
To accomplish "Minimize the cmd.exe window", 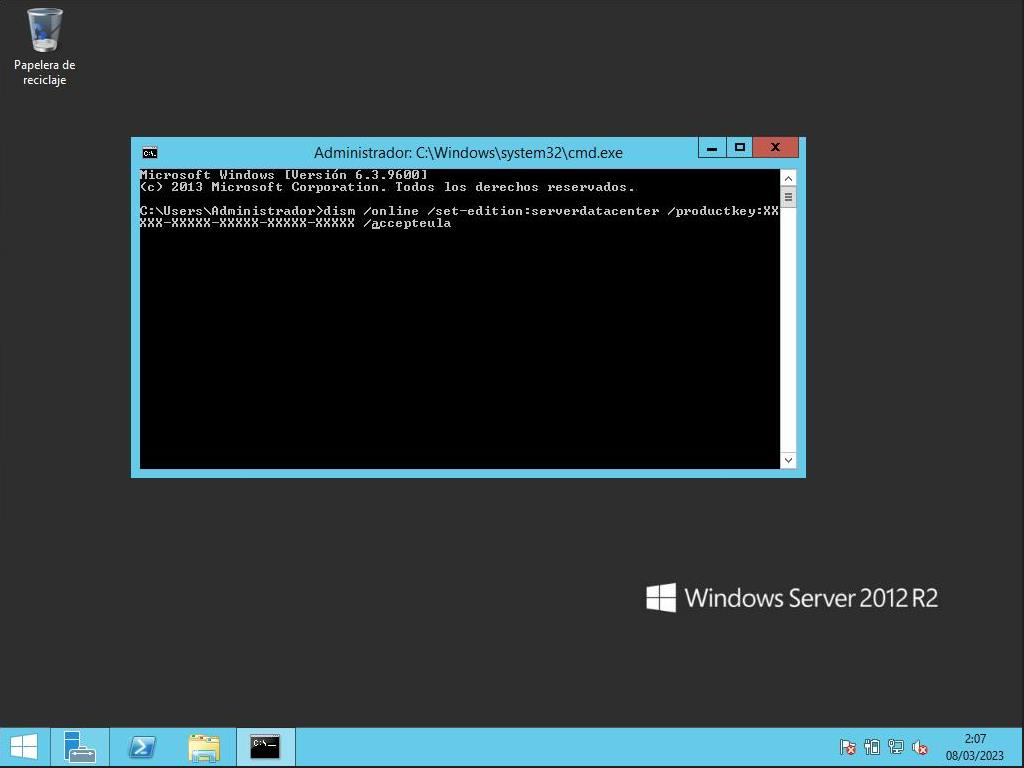I will click(x=712, y=148).
